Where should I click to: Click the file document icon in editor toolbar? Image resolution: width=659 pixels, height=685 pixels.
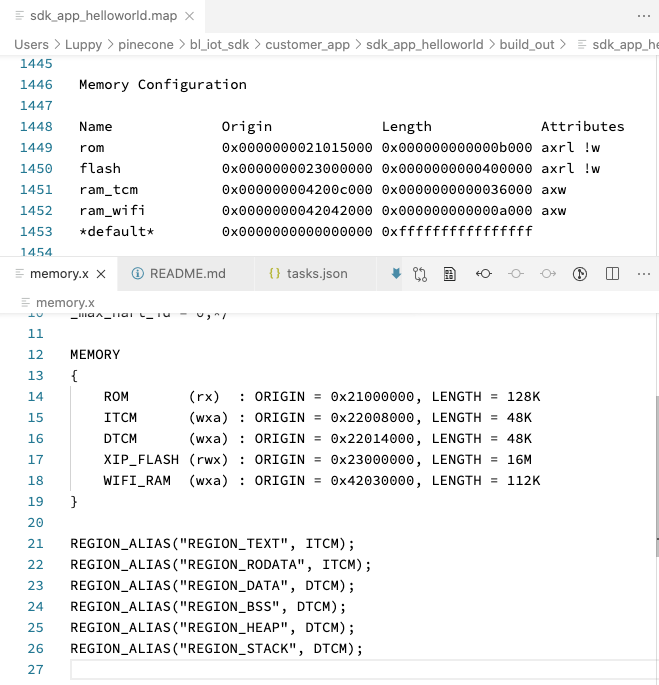[450, 273]
